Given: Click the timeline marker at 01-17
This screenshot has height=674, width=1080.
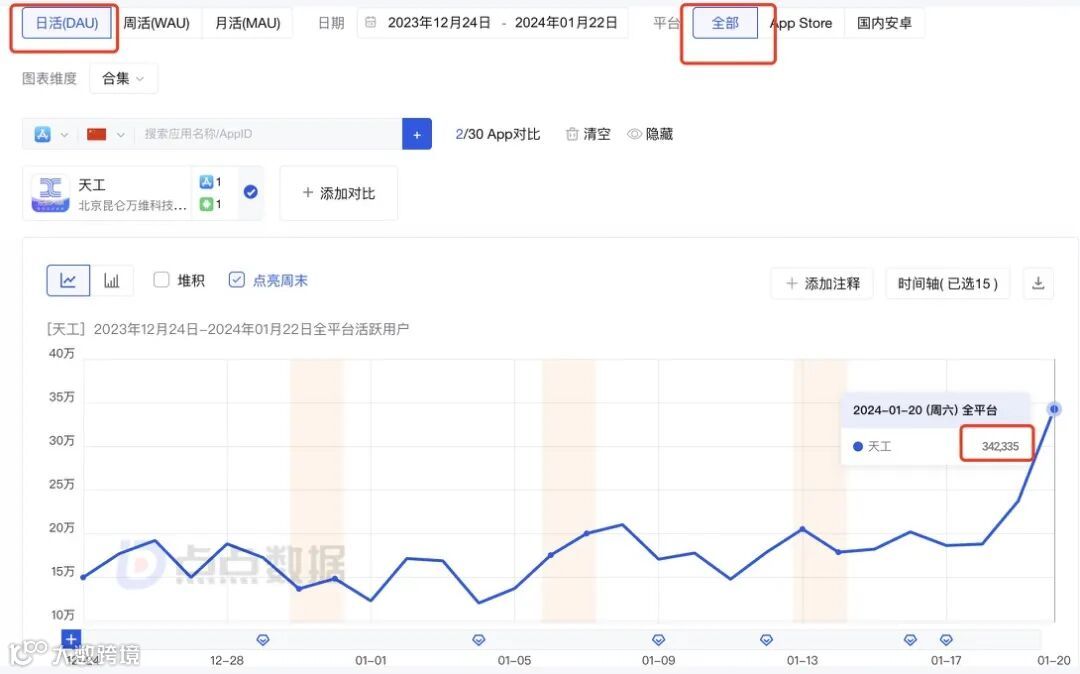Looking at the screenshot, I should tap(946, 640).
